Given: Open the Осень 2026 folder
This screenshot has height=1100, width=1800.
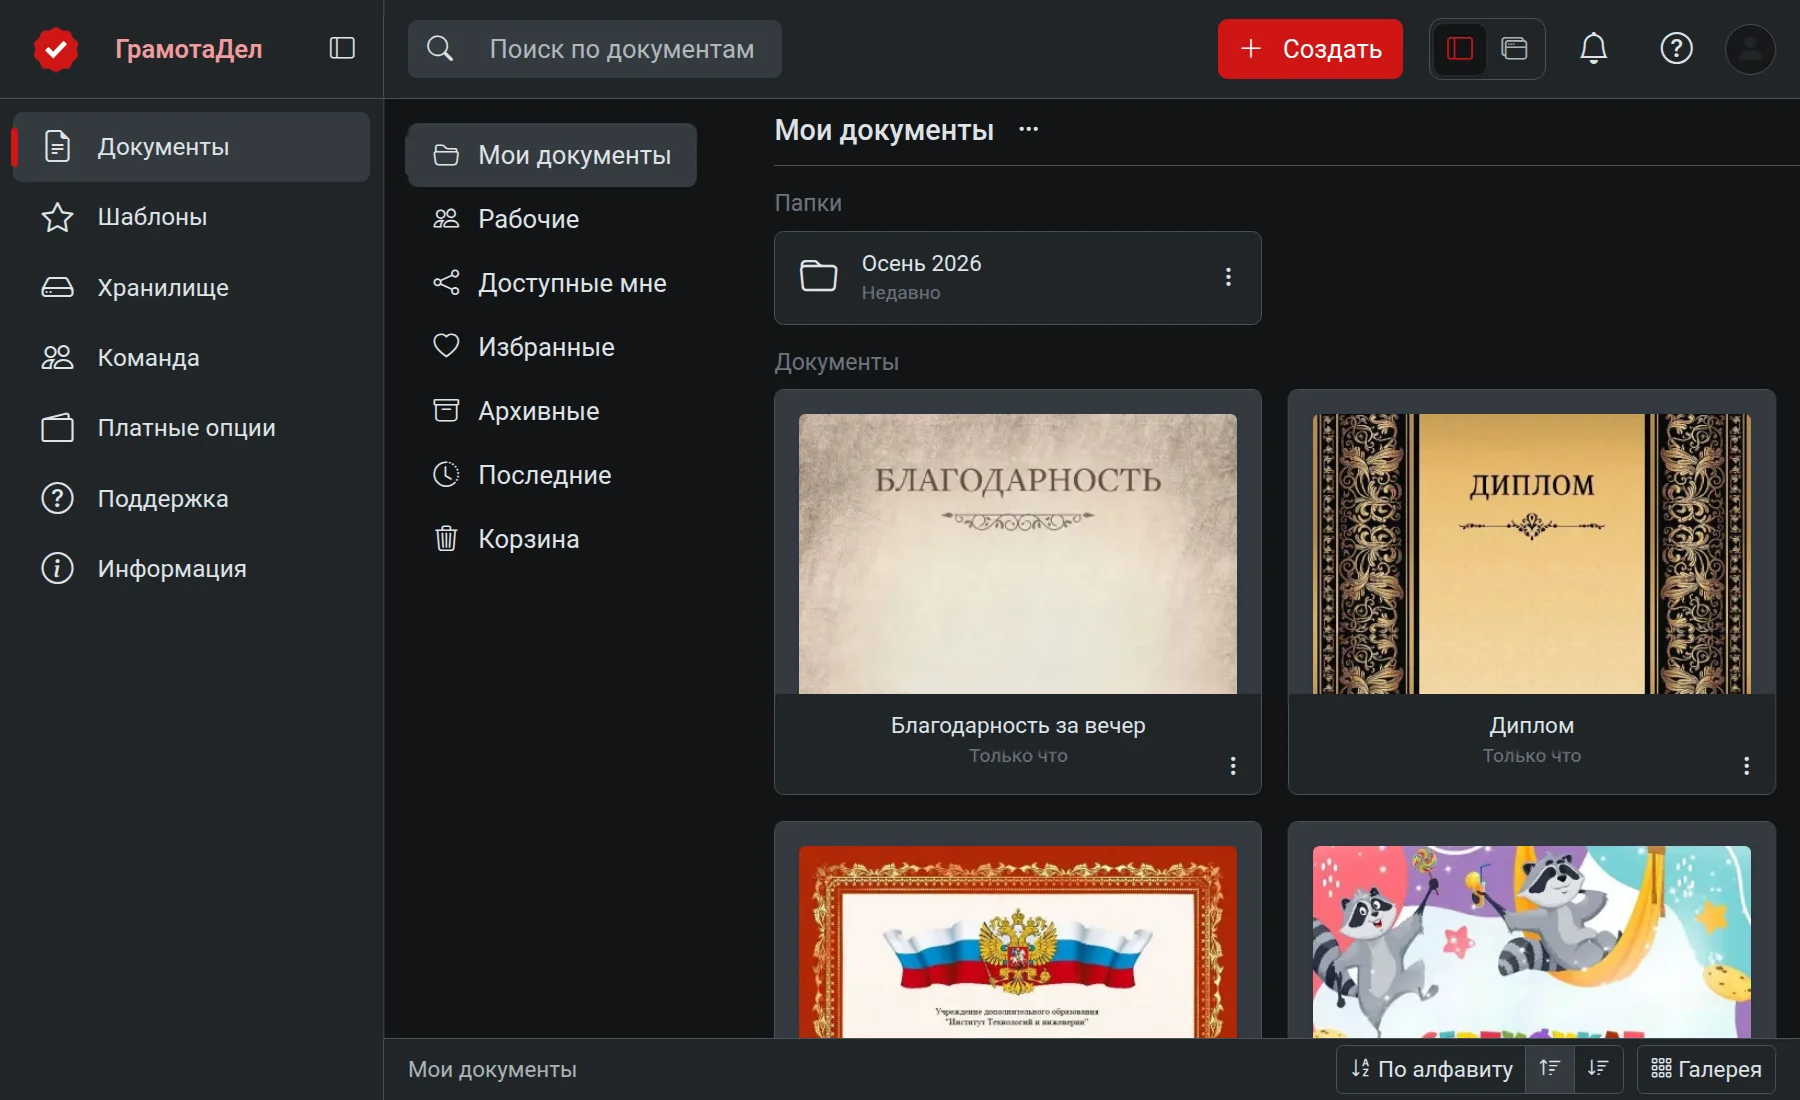Looking at the screenshot, I should click(1017, 278).
